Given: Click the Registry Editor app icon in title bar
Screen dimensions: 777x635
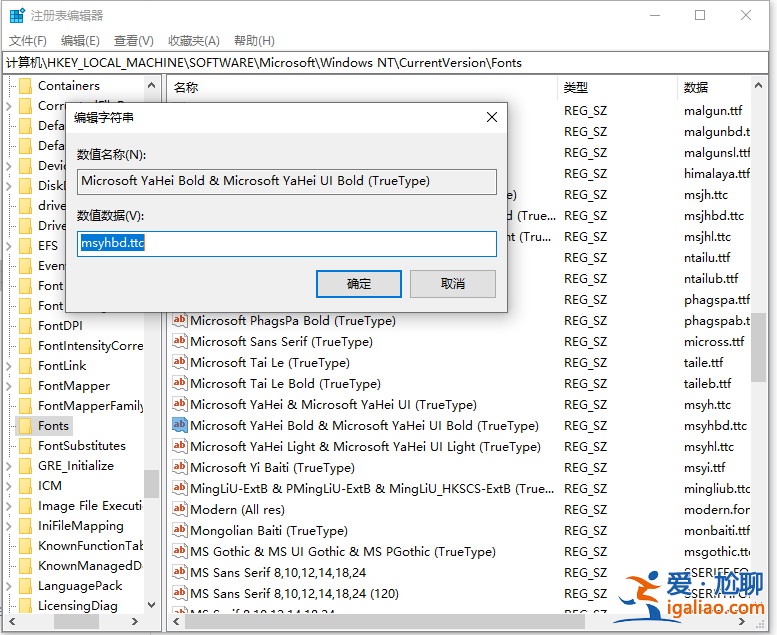Looking at the screenshot, I should (x=17, y=15).
